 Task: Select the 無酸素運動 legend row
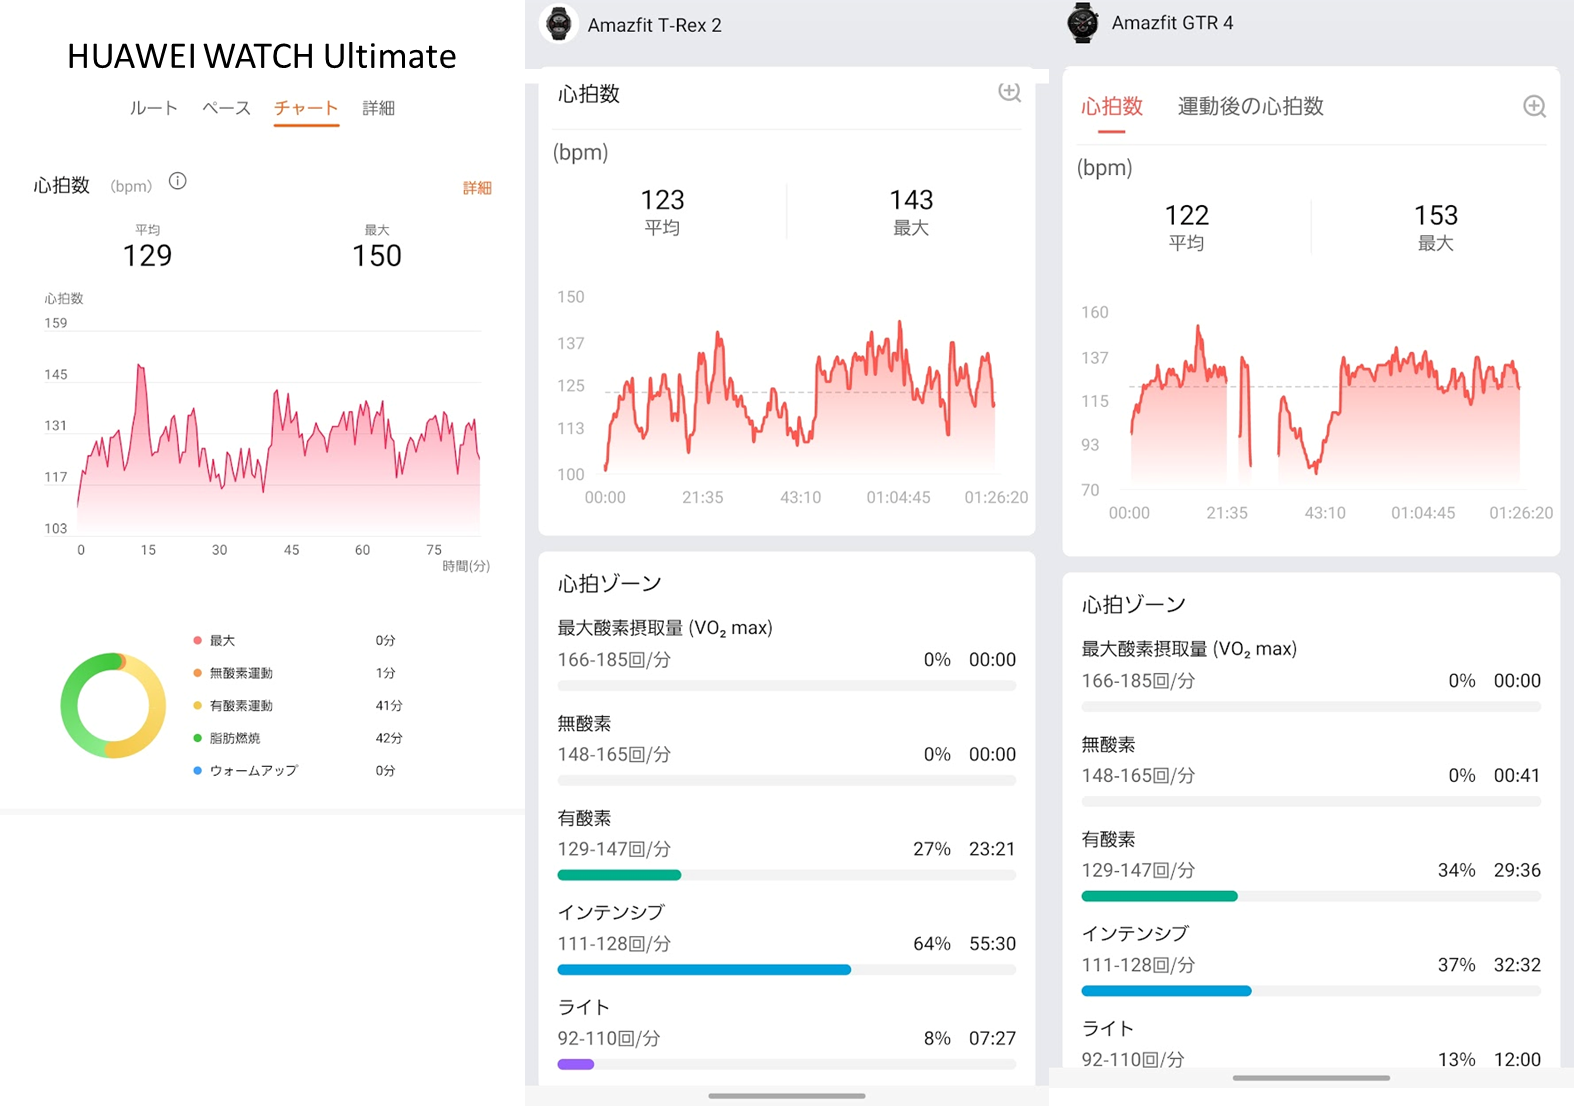point(295,673)
